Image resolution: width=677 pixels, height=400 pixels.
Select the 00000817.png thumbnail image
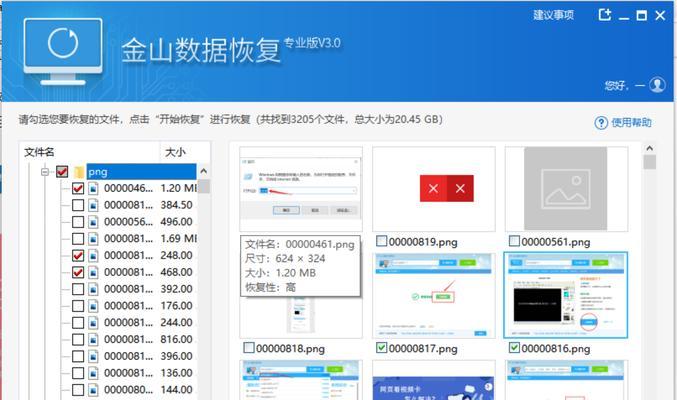(434, 295)
